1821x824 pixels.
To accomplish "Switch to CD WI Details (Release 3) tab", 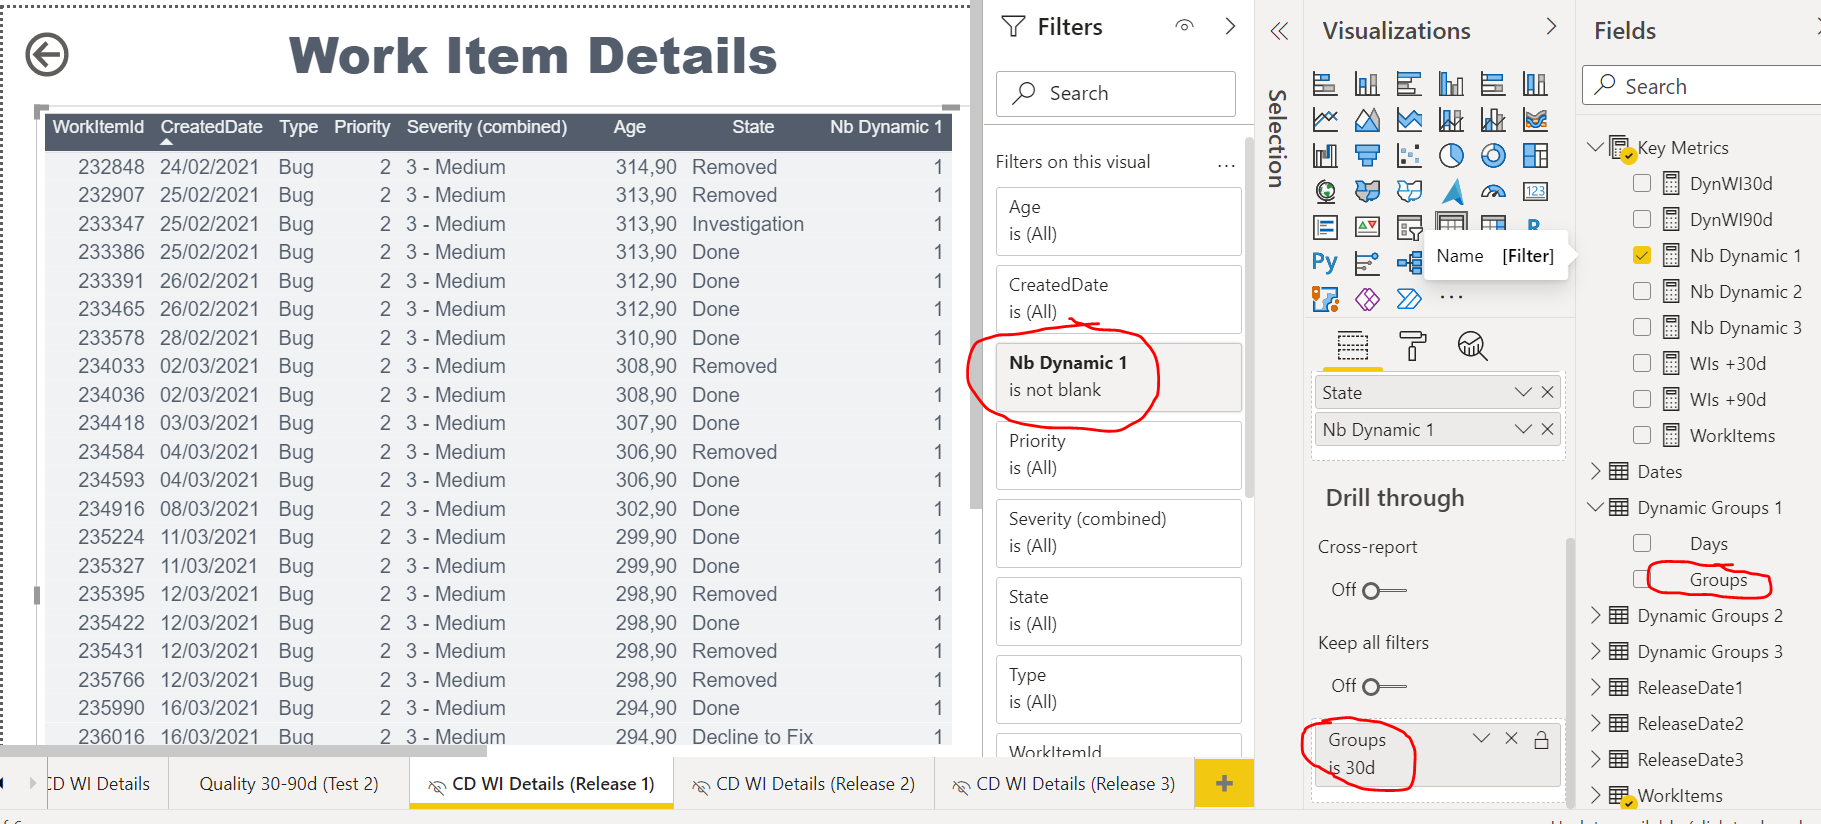I will coord(1064,784).
